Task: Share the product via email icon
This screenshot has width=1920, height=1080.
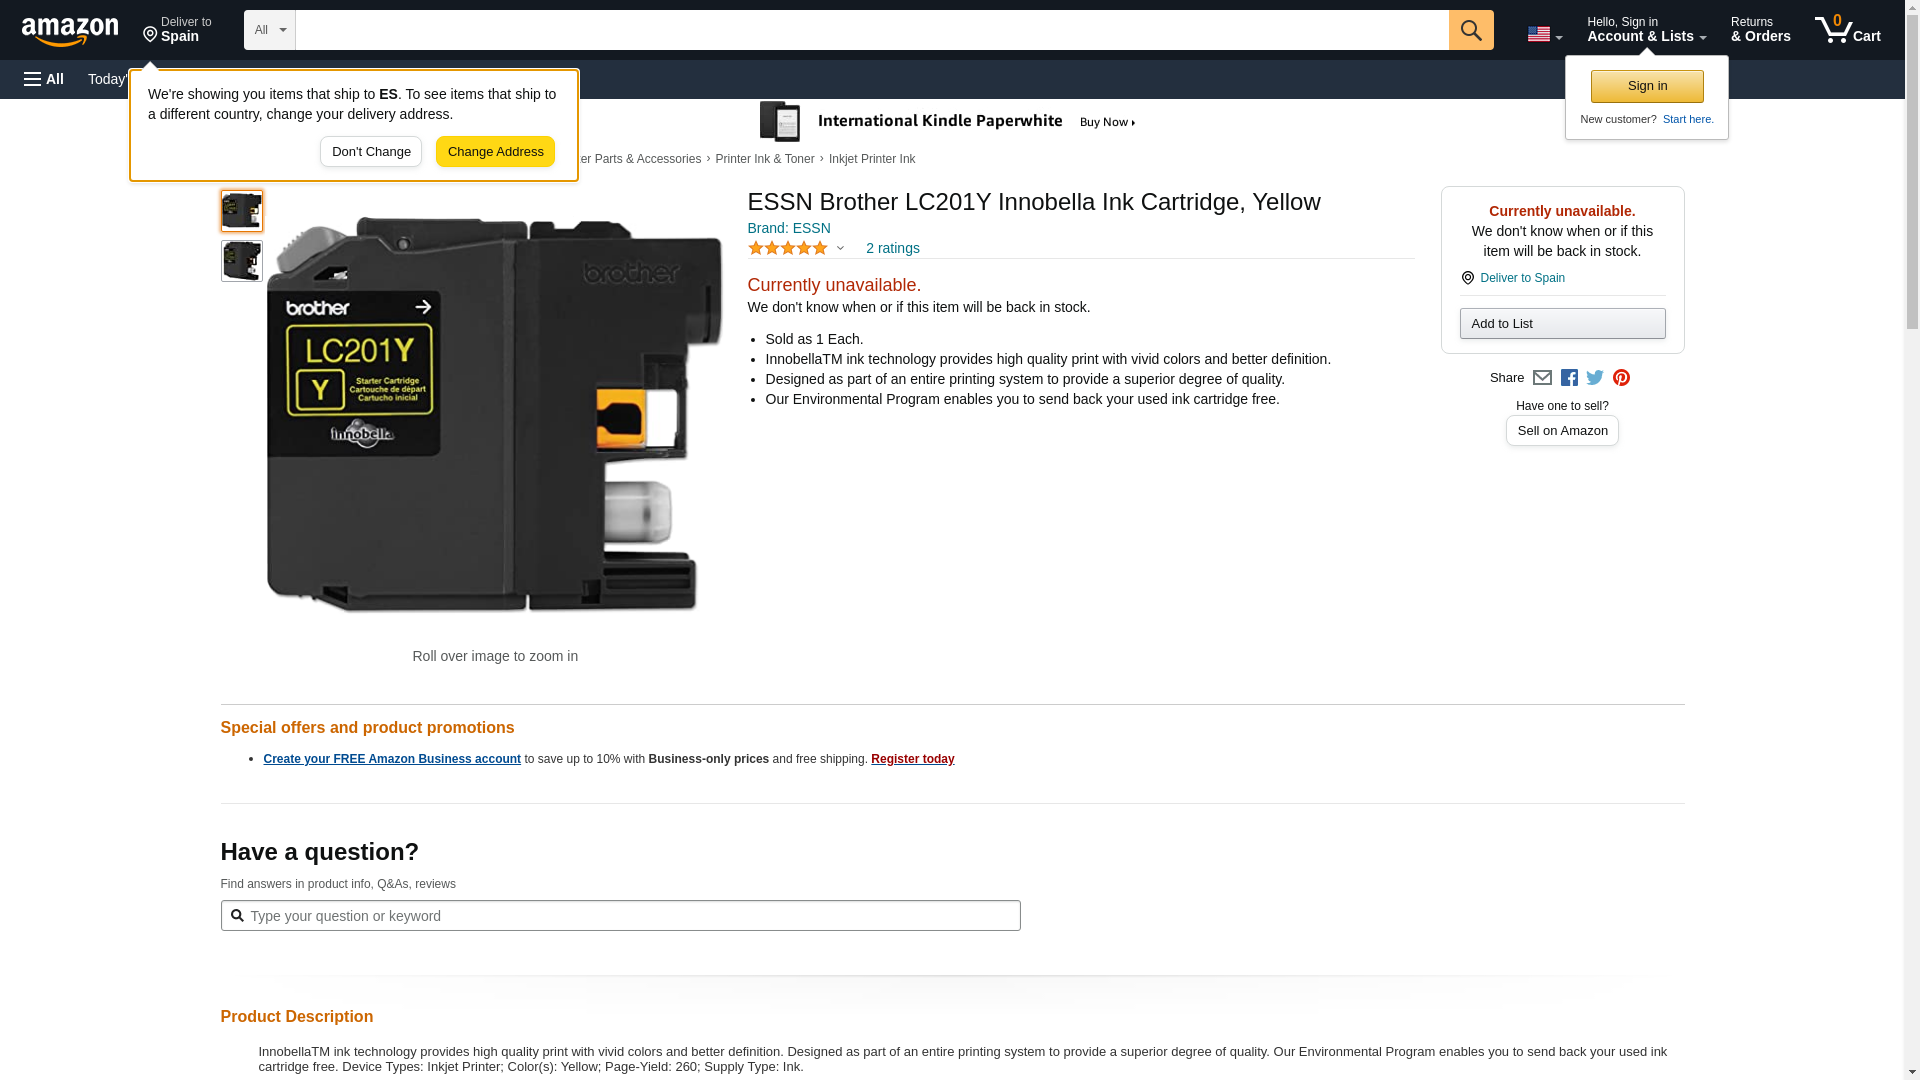Action: [1542, 378]
